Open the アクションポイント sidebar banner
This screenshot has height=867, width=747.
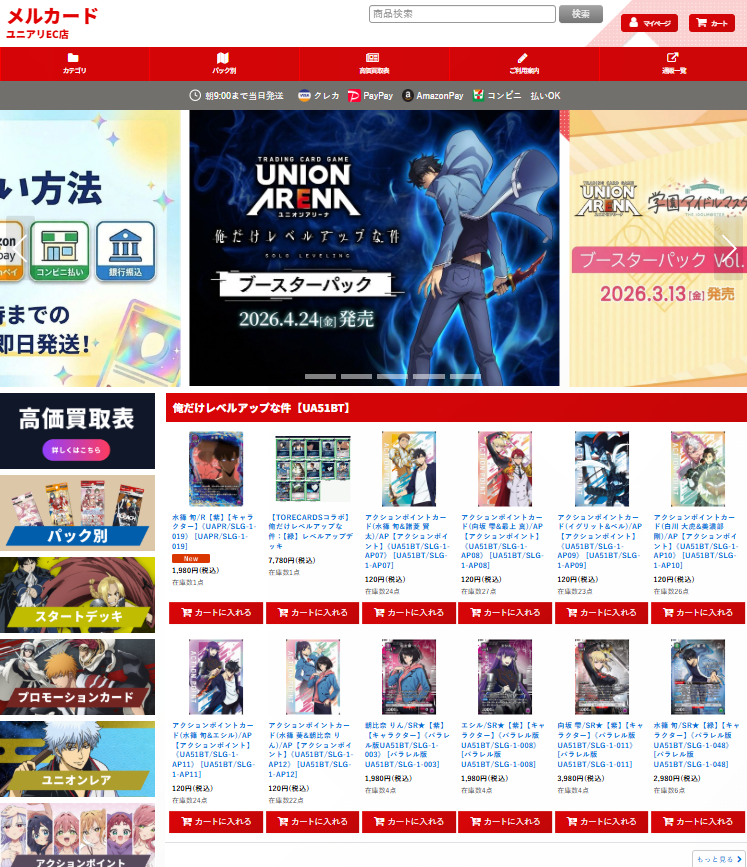click(x=77, y=835)
